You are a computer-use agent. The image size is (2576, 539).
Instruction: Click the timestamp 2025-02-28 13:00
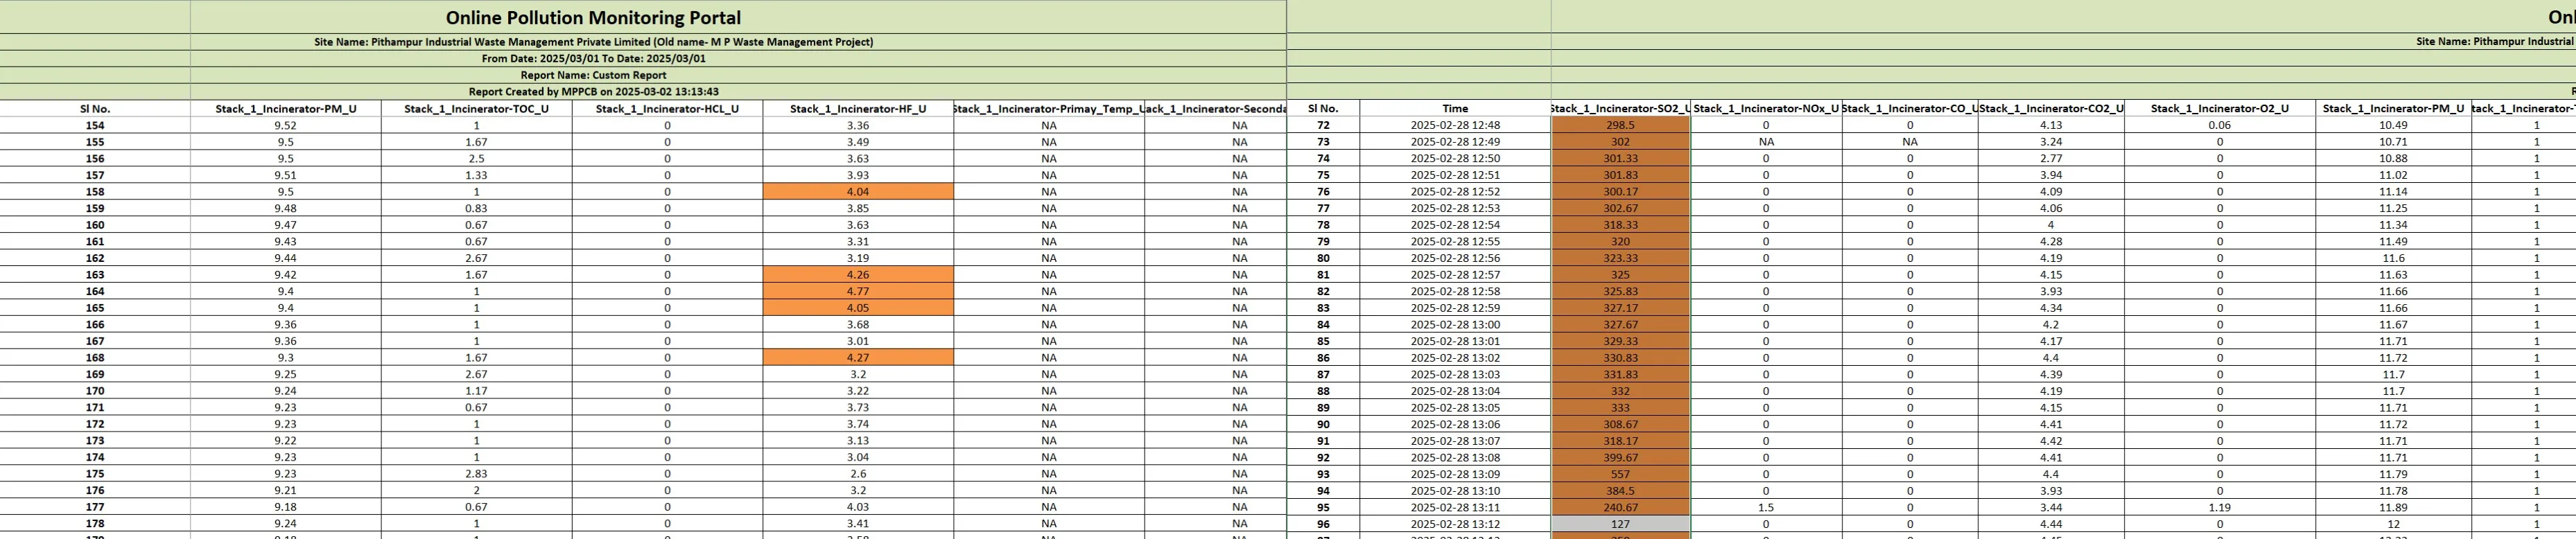(x=1455, y=325)
